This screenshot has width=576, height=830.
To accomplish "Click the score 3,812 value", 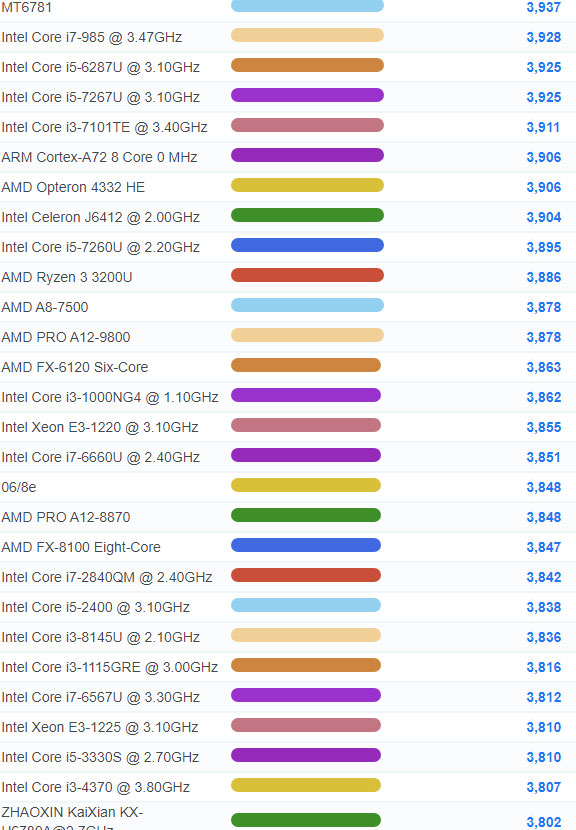I will pos(544,698).
